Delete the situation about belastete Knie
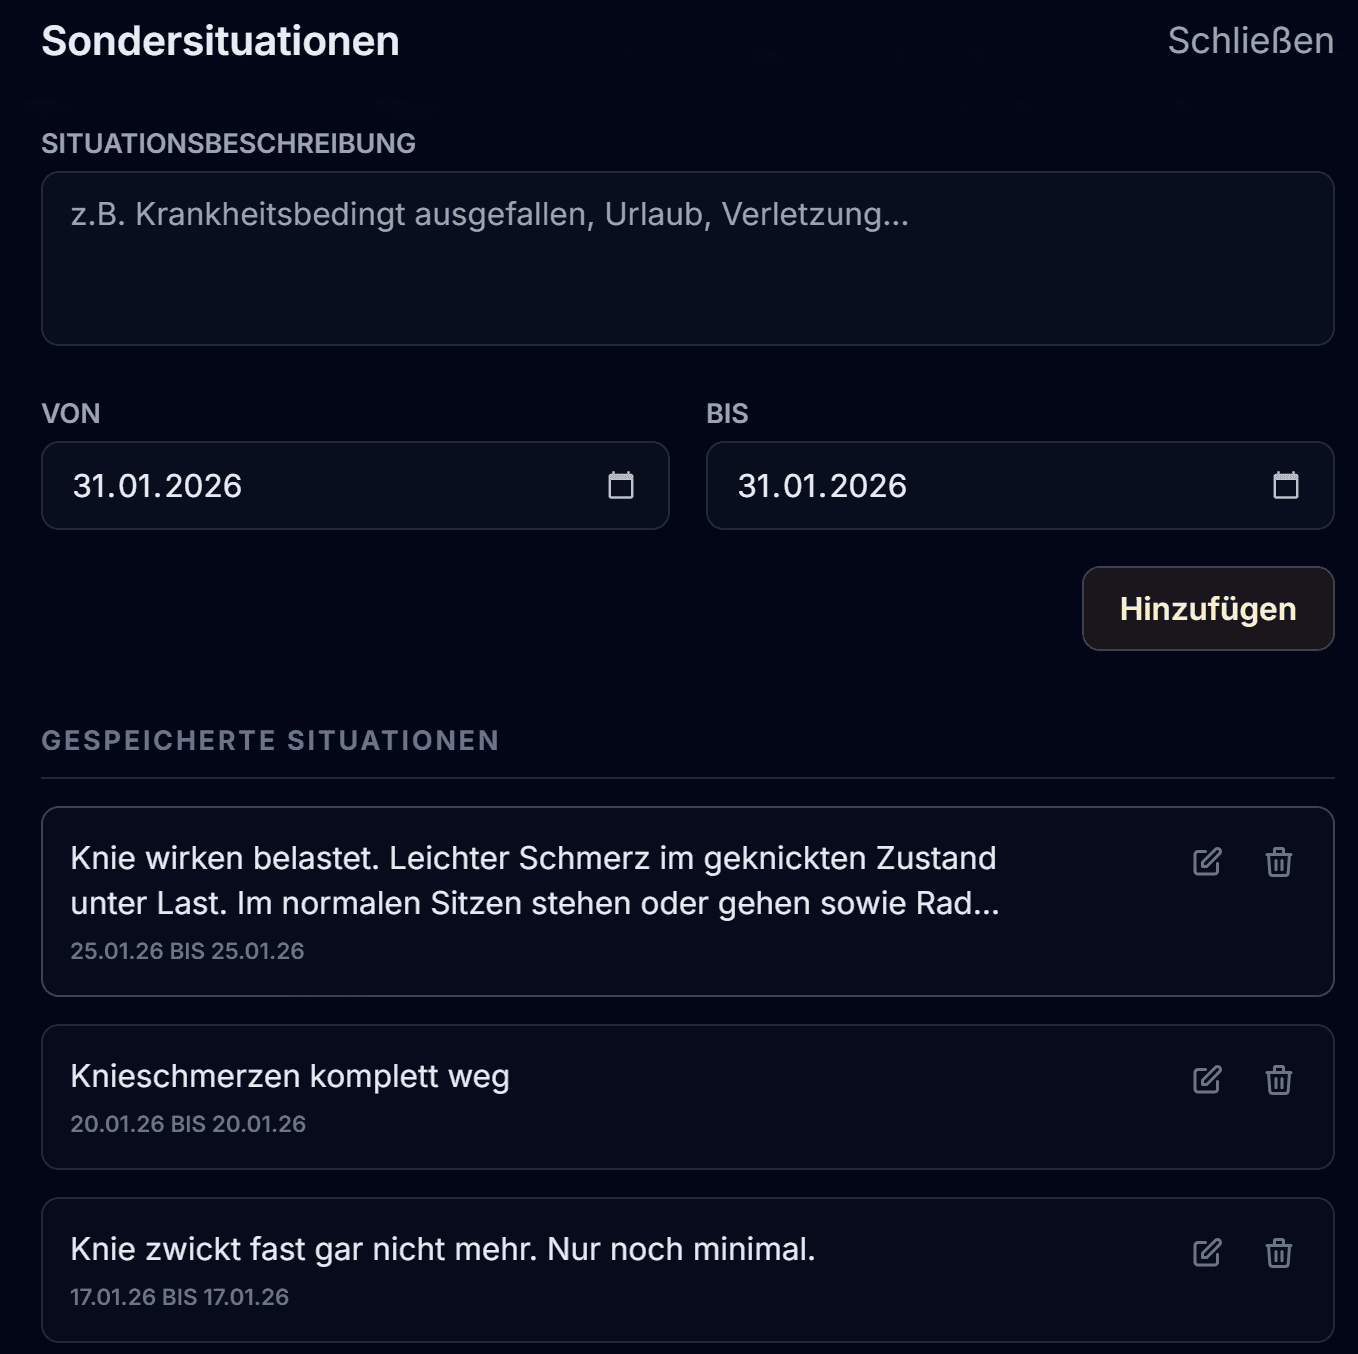This screenshot has height=1354, width=1358. [x=1277, y=861]
